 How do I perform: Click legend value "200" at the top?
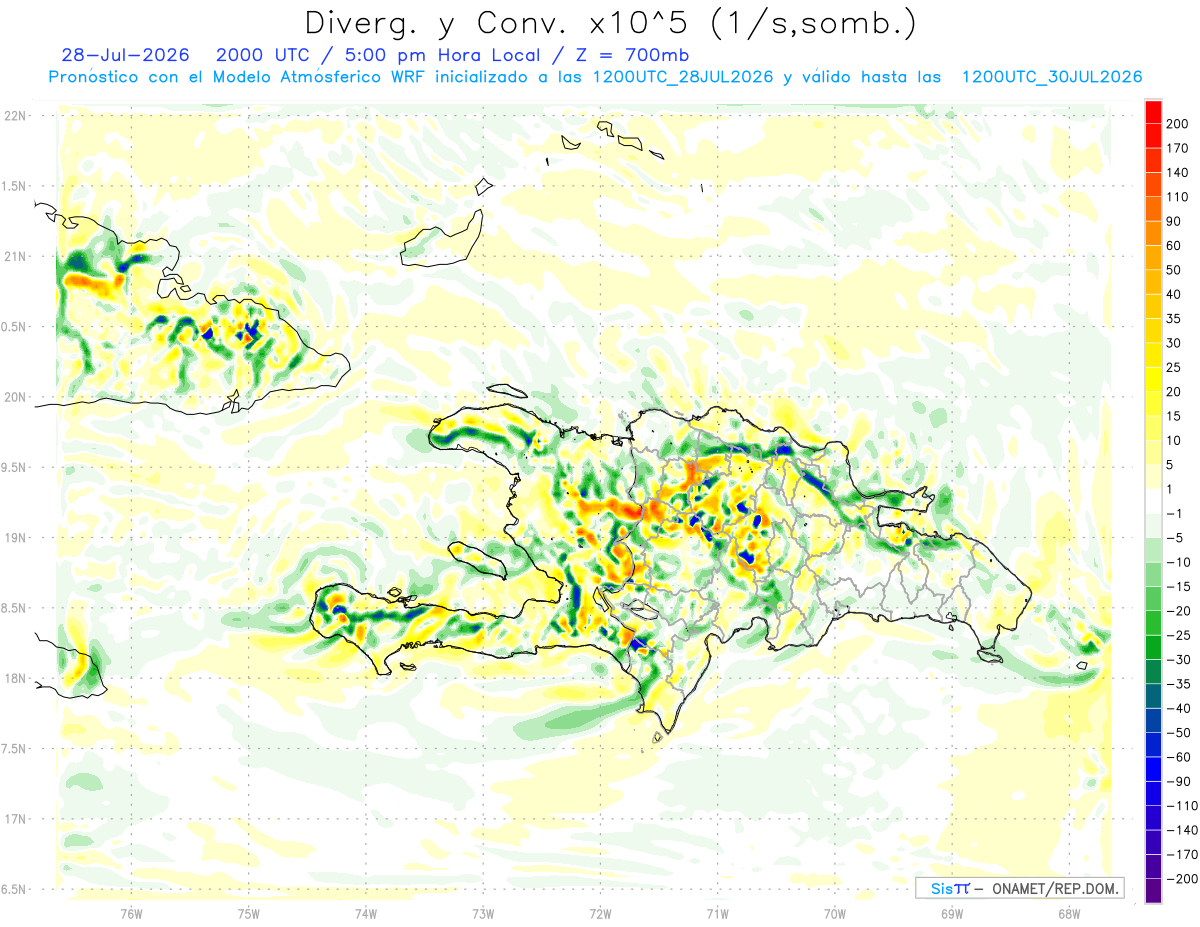point(1178,124)
